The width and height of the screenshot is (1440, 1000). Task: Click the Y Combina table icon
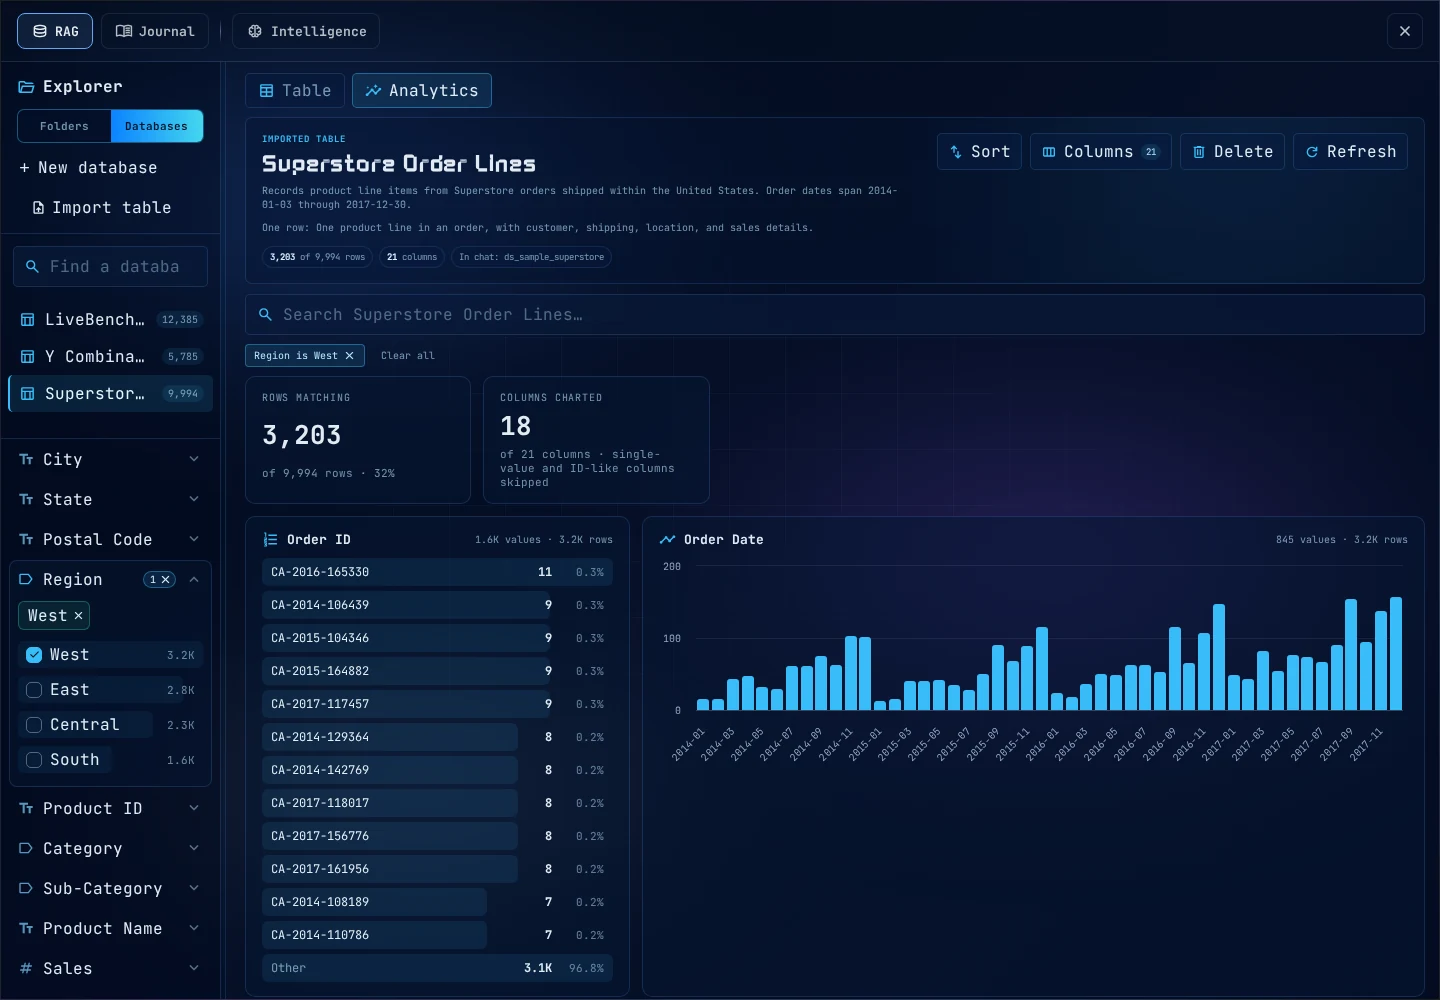coord(28,357)
